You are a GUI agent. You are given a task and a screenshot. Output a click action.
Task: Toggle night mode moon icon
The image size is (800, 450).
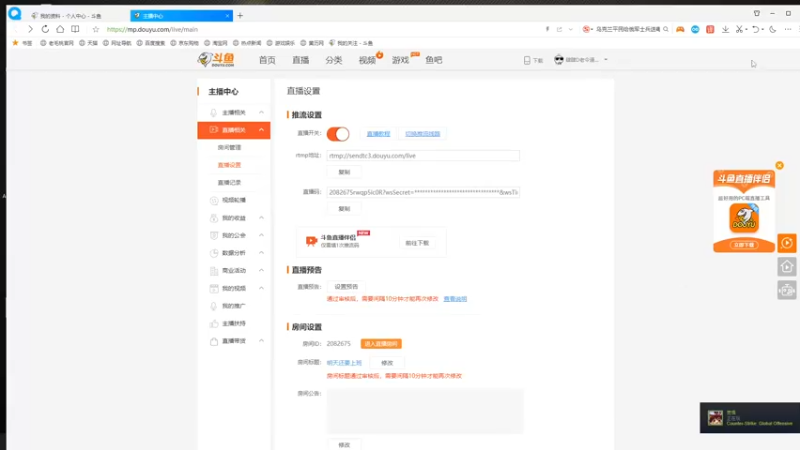[x=772, y=30]
